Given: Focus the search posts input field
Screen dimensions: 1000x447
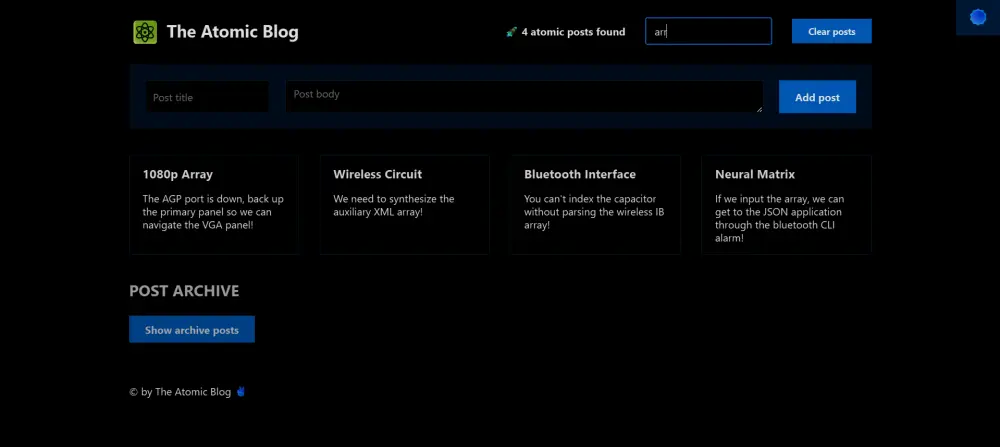Looking at the screenshot, I should point(708,31).
